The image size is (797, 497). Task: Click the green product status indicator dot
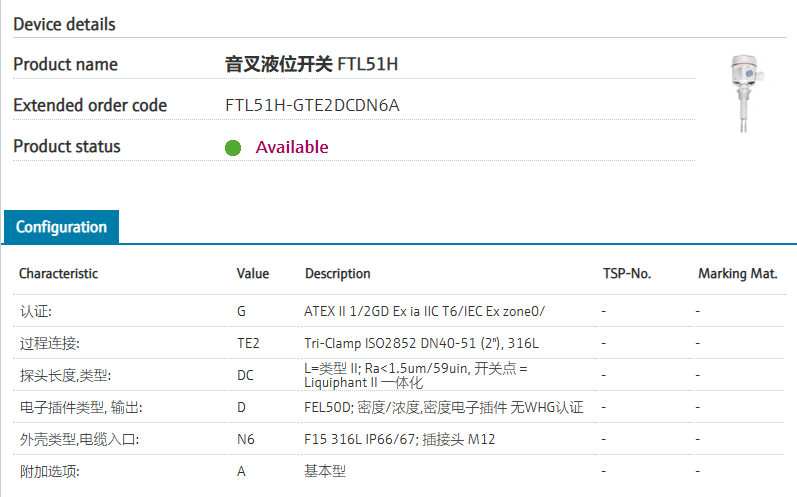click(x=233, y=148)
